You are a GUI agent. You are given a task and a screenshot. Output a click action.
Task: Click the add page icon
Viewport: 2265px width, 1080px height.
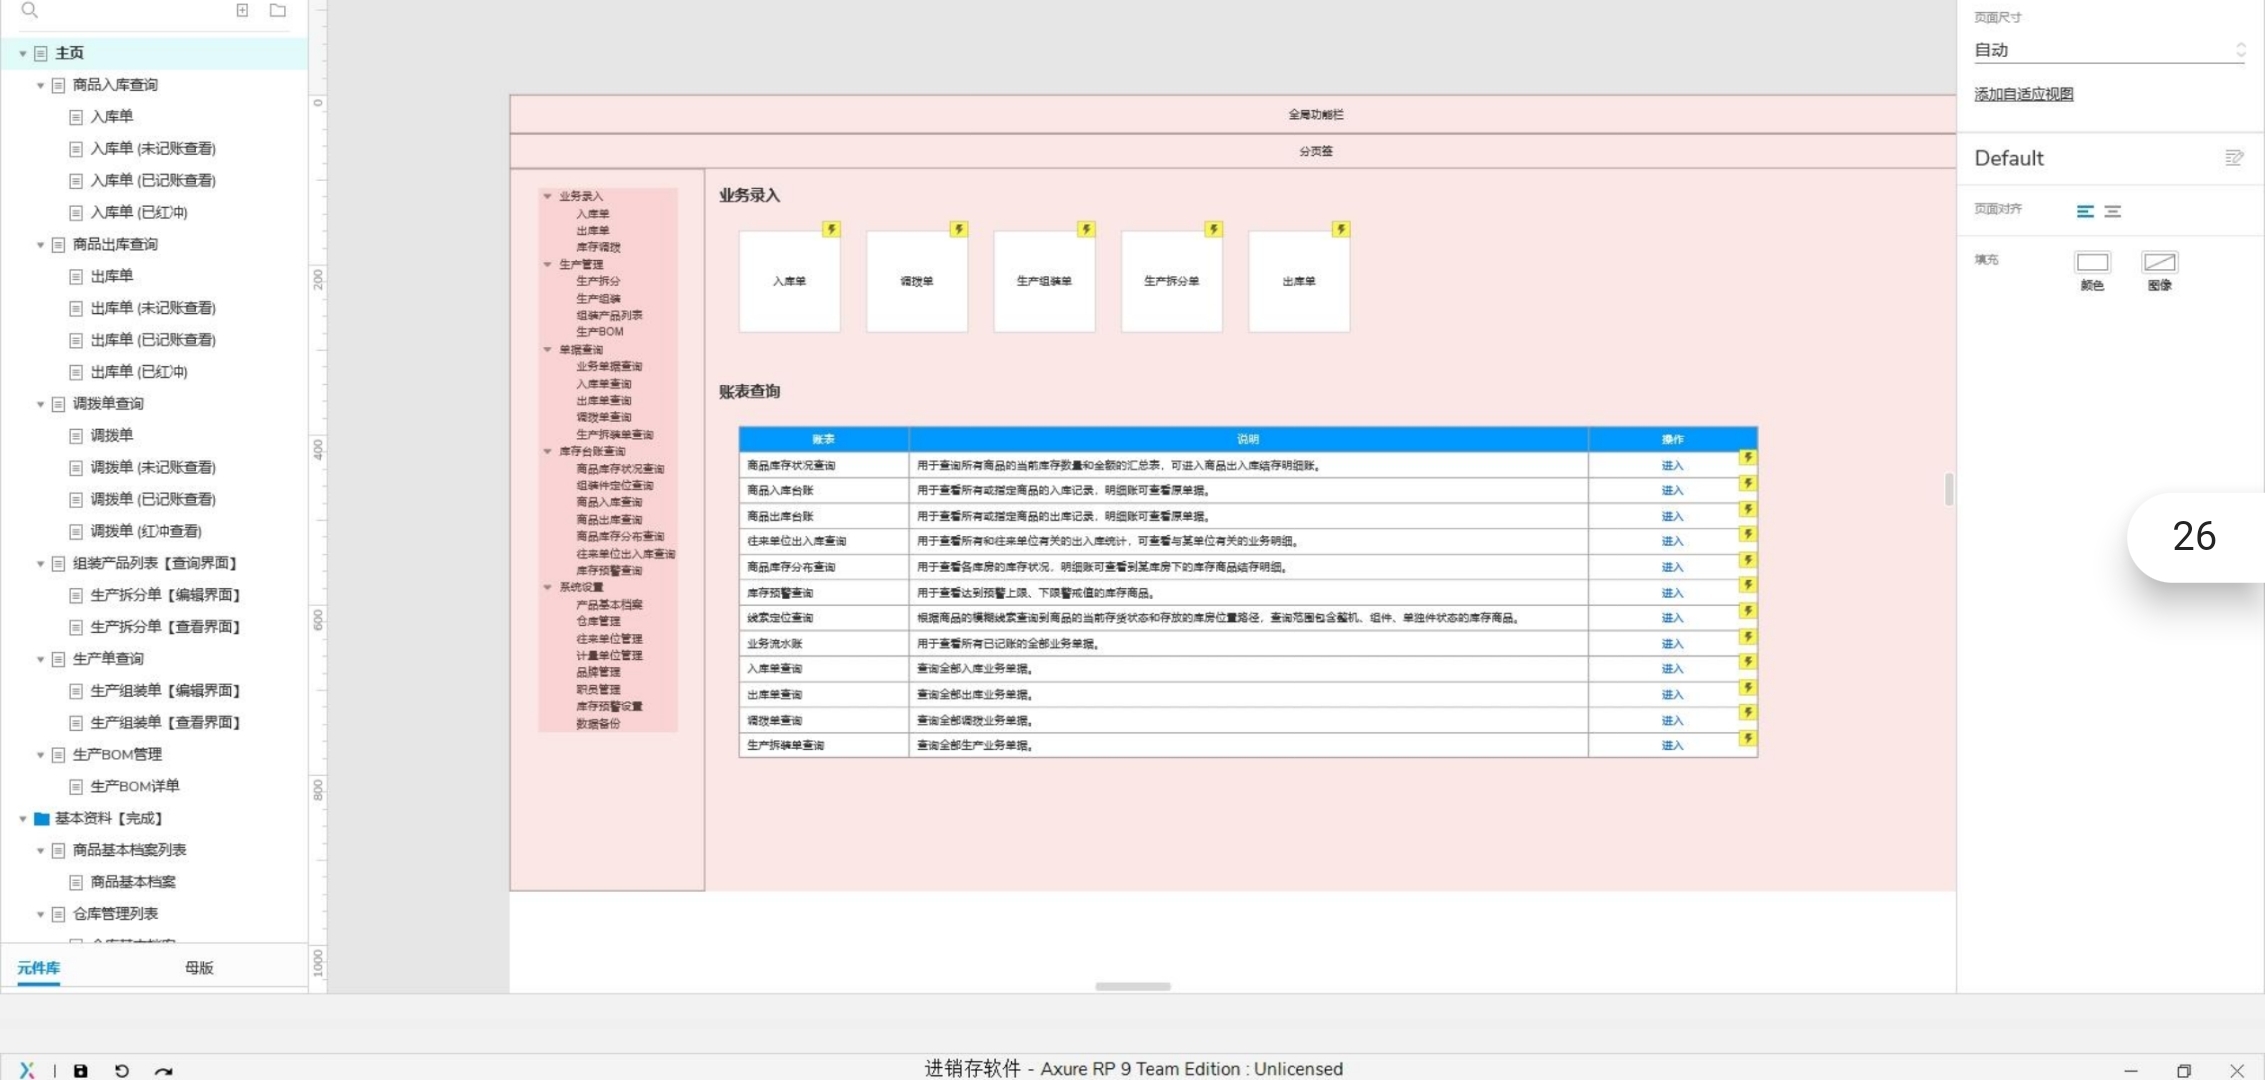[x=242, y=10]
